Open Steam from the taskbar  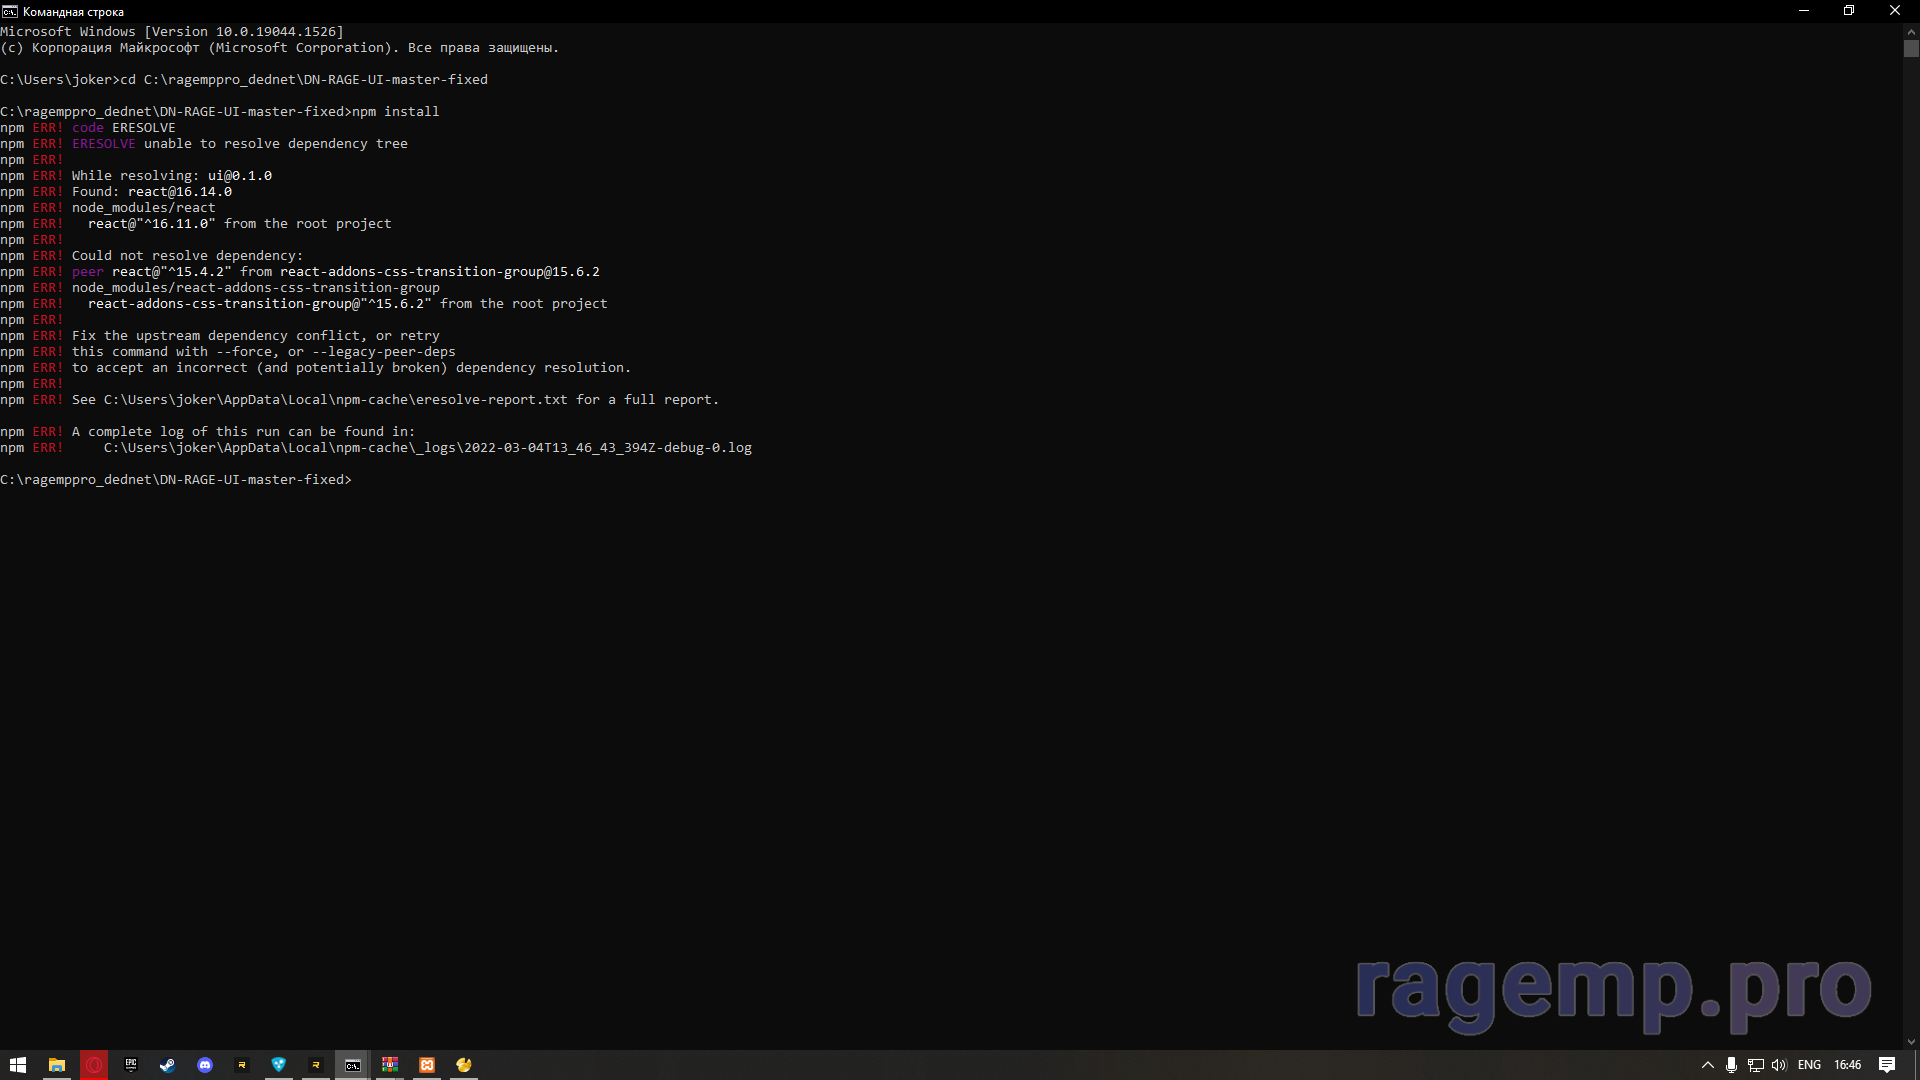[167, 1065]
